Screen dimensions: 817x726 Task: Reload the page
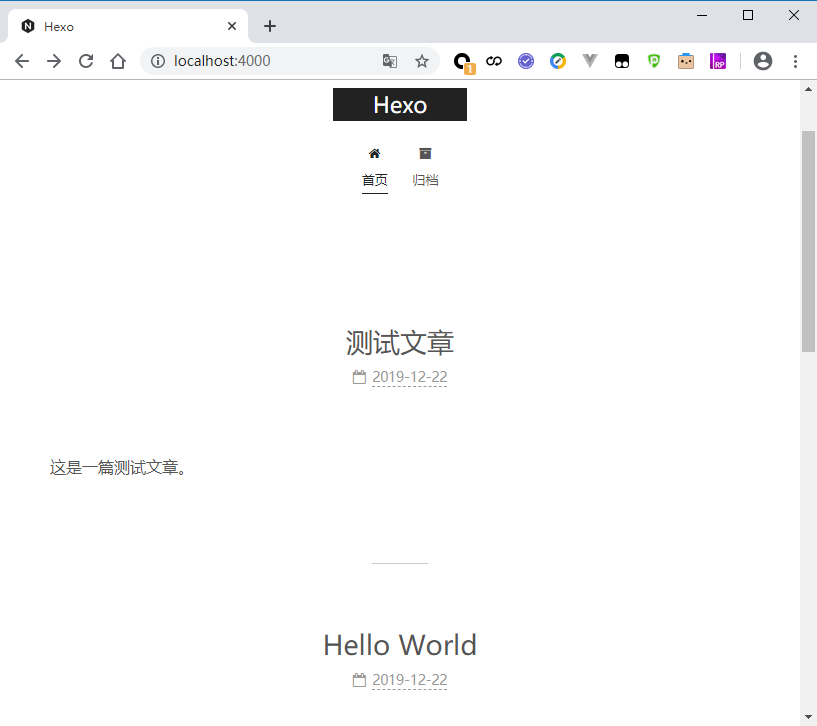86,61
